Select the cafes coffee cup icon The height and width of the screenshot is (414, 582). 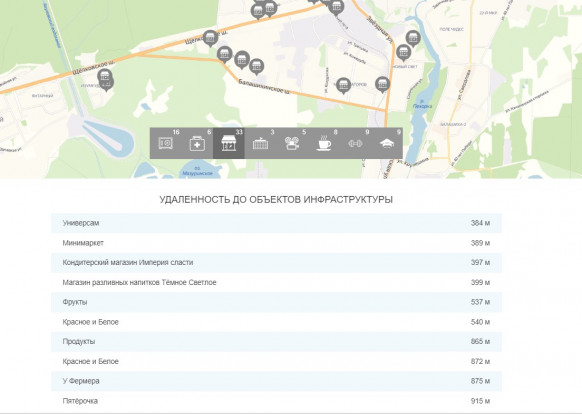(x=324, y=143)
